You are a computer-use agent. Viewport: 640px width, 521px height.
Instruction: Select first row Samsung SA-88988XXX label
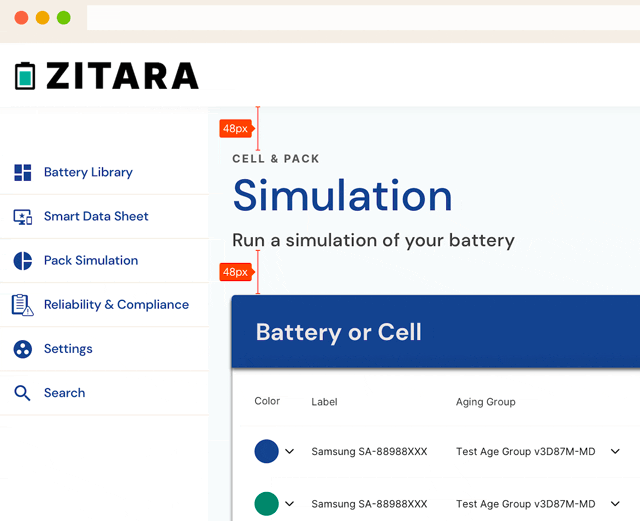[369, 452]
